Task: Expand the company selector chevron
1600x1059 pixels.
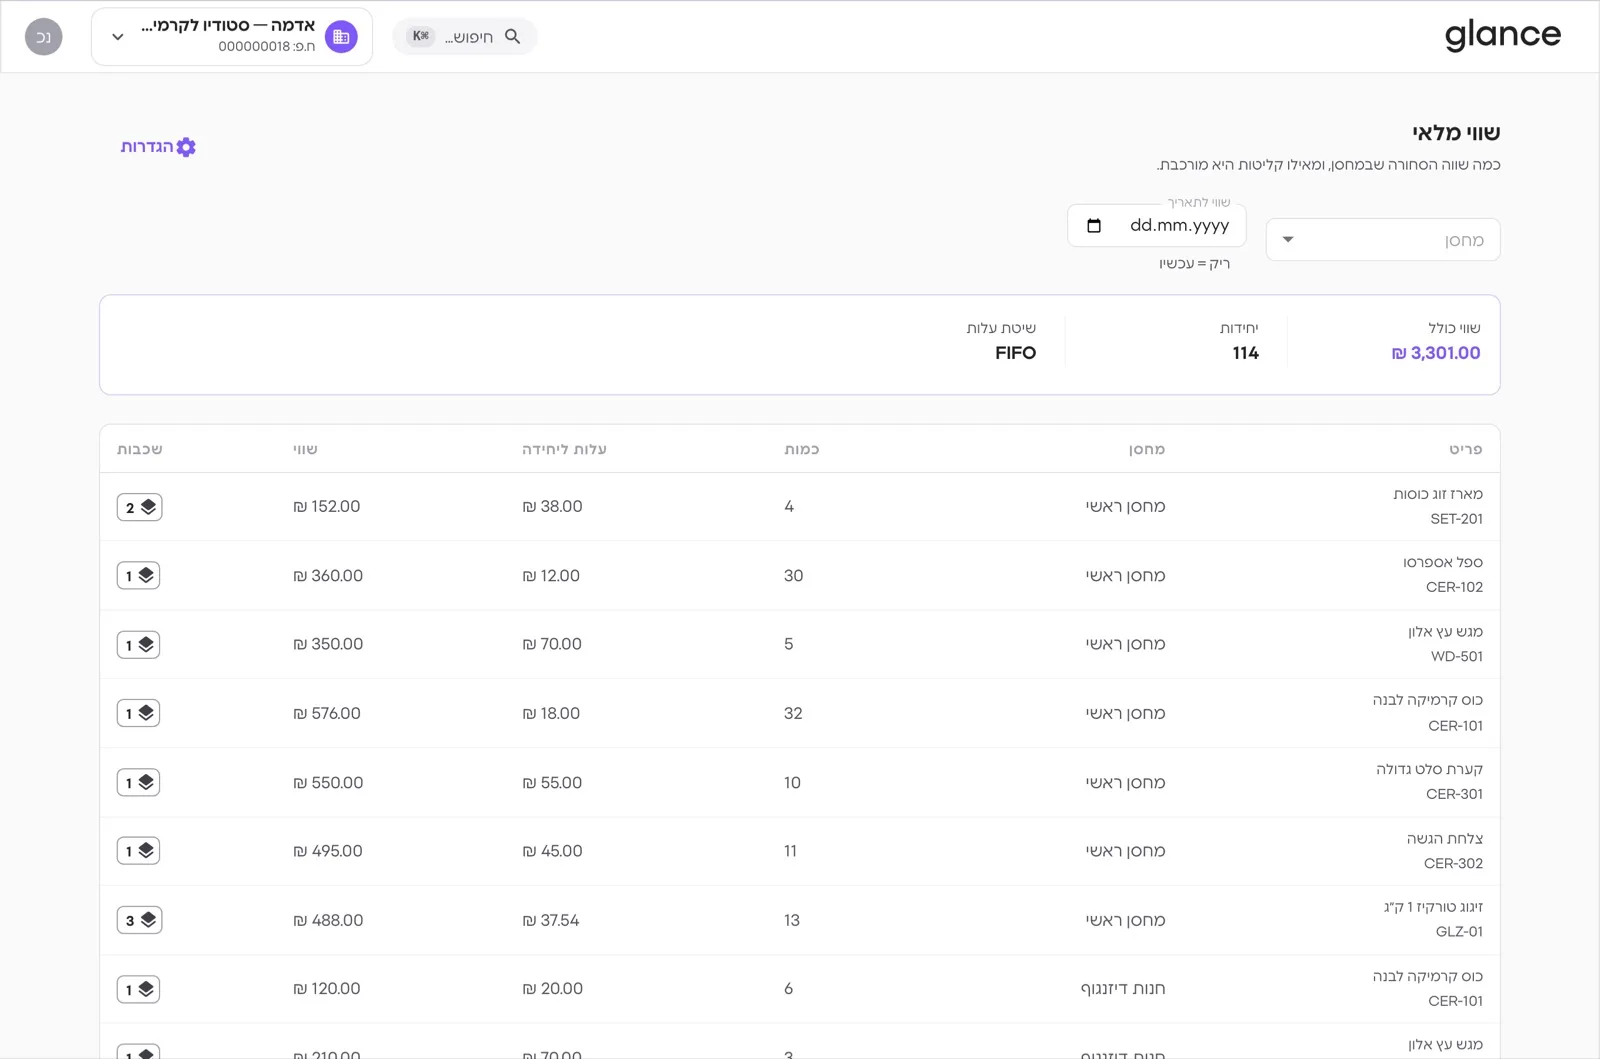Action: [118, 37]
